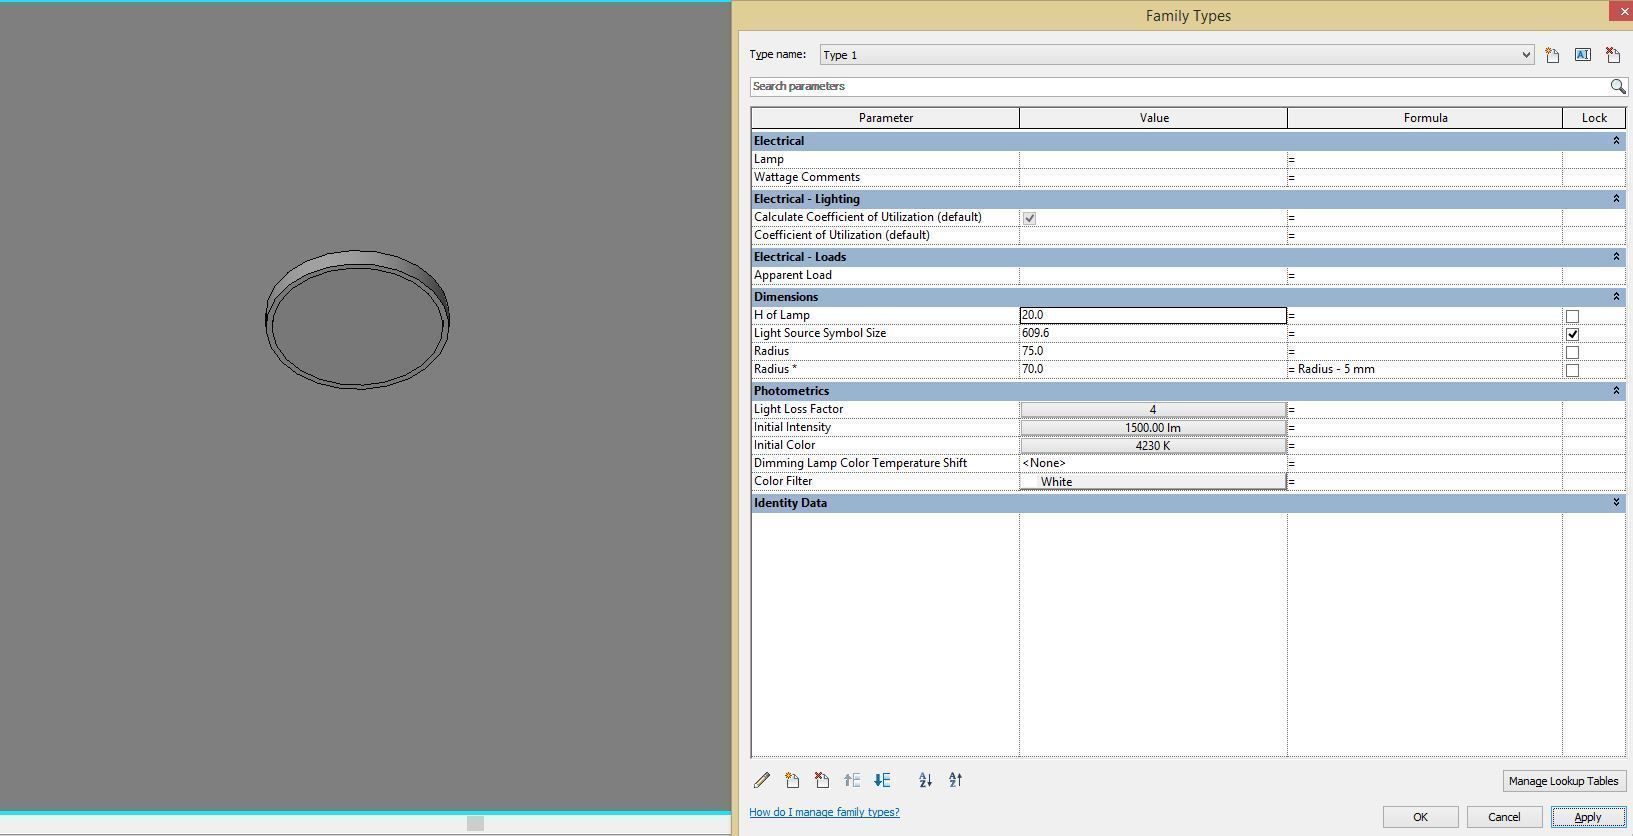Click the Wattage Comments value cell
Image resolution: width=1633 pixels, height=836 pixels.
pos(1153,177)
